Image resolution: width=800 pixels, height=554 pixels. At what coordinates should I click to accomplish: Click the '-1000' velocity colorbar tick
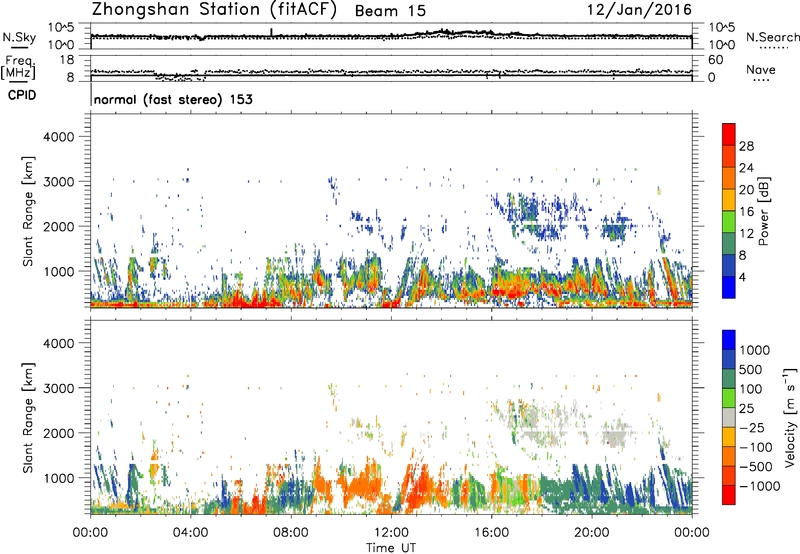759,486
